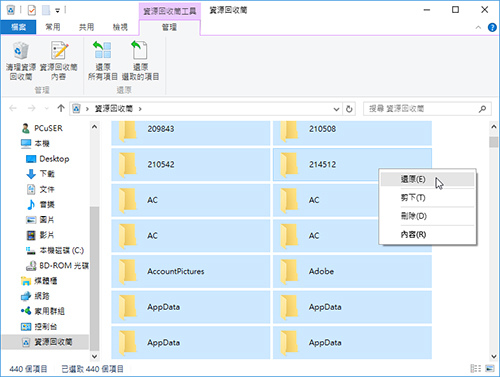The width and height of the screenshot is (500, 377).
Task: Click the Recycle Bin icon in address bar
Action: (x=76, y=109)
